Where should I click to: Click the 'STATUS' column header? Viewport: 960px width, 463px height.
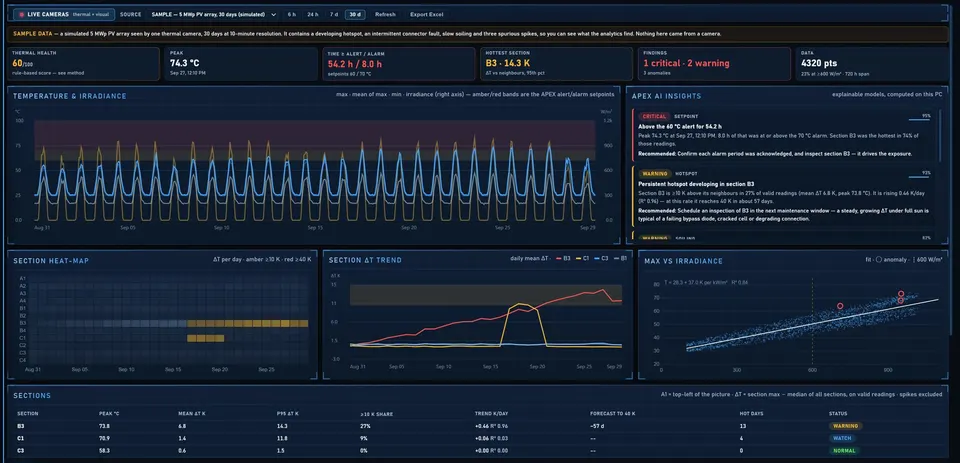coord(838,413)
